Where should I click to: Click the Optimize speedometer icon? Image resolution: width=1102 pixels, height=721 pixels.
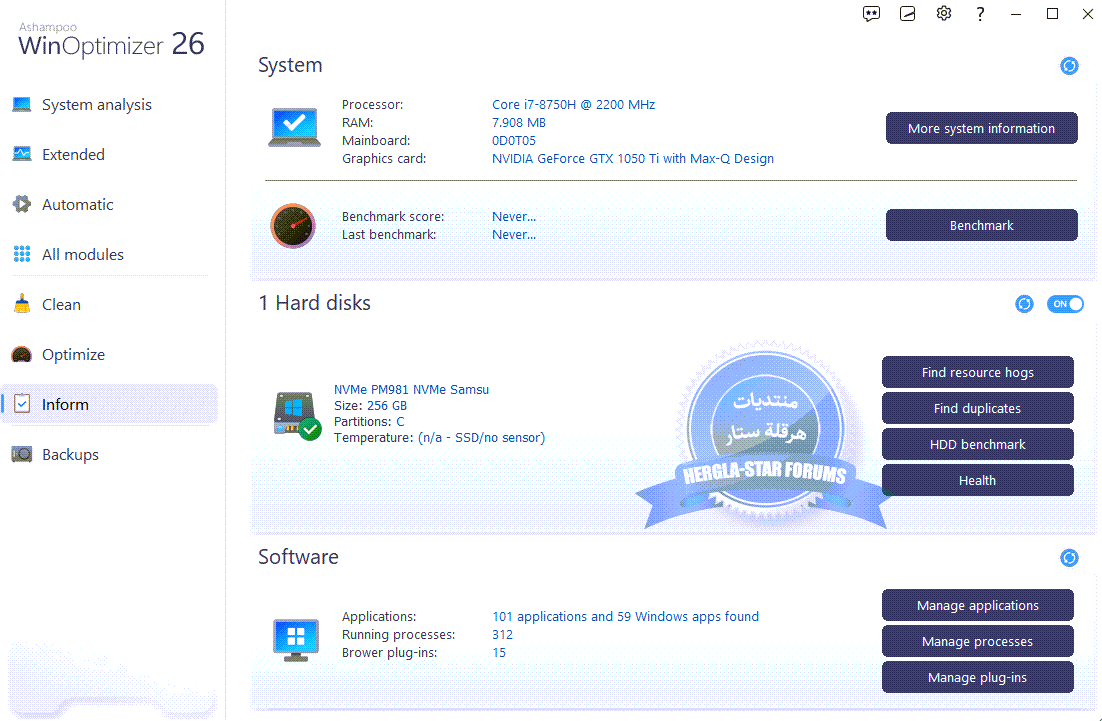pyautogui.click(x=22, y=354)
